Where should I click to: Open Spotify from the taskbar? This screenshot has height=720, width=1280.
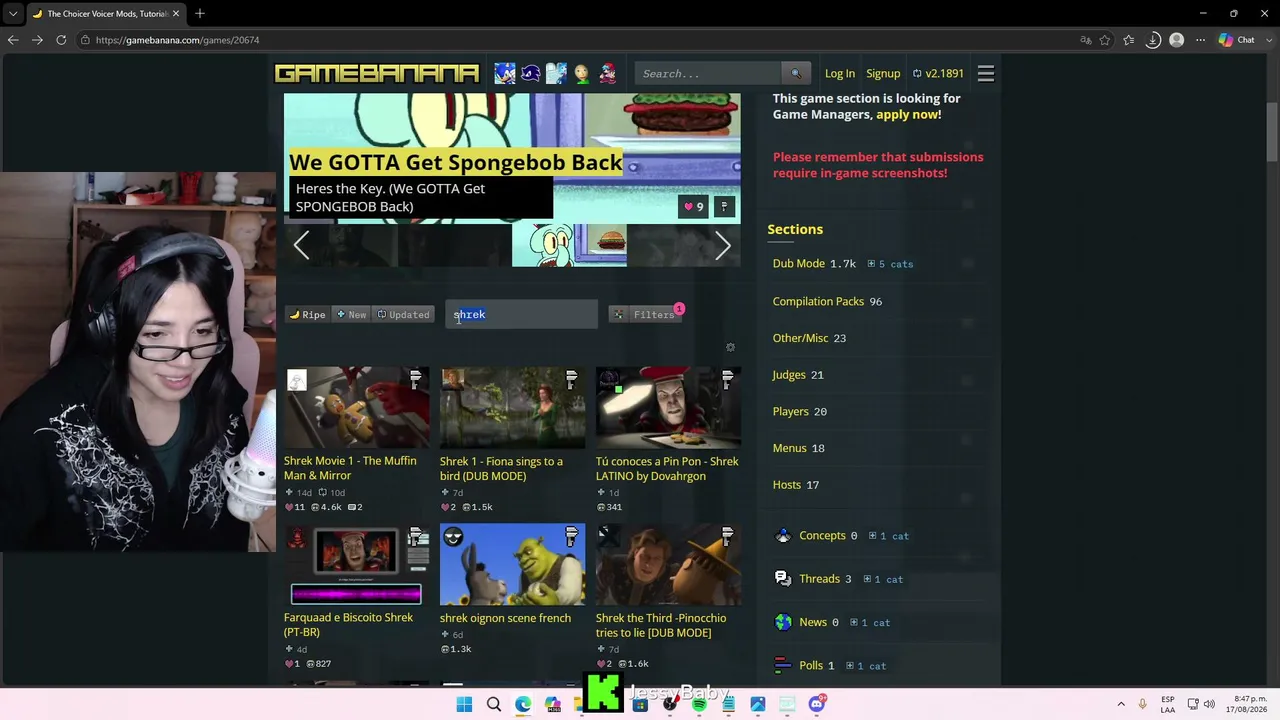(x=699, y=704)
